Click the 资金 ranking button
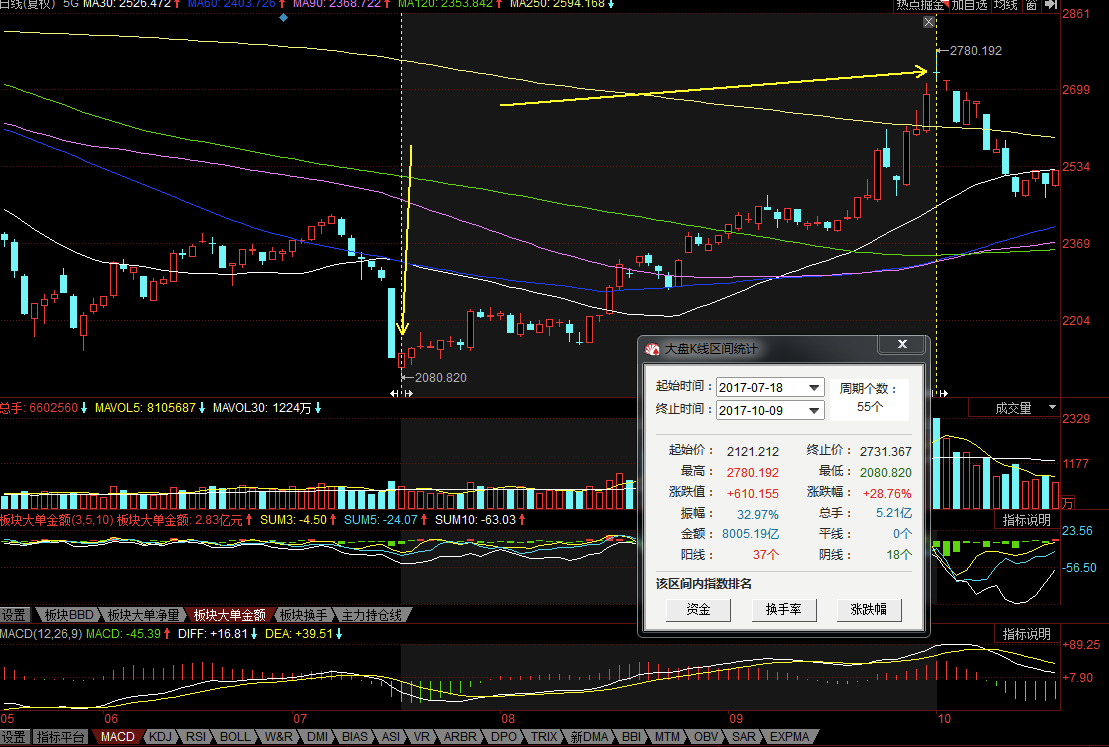 (x=697, y=609)
